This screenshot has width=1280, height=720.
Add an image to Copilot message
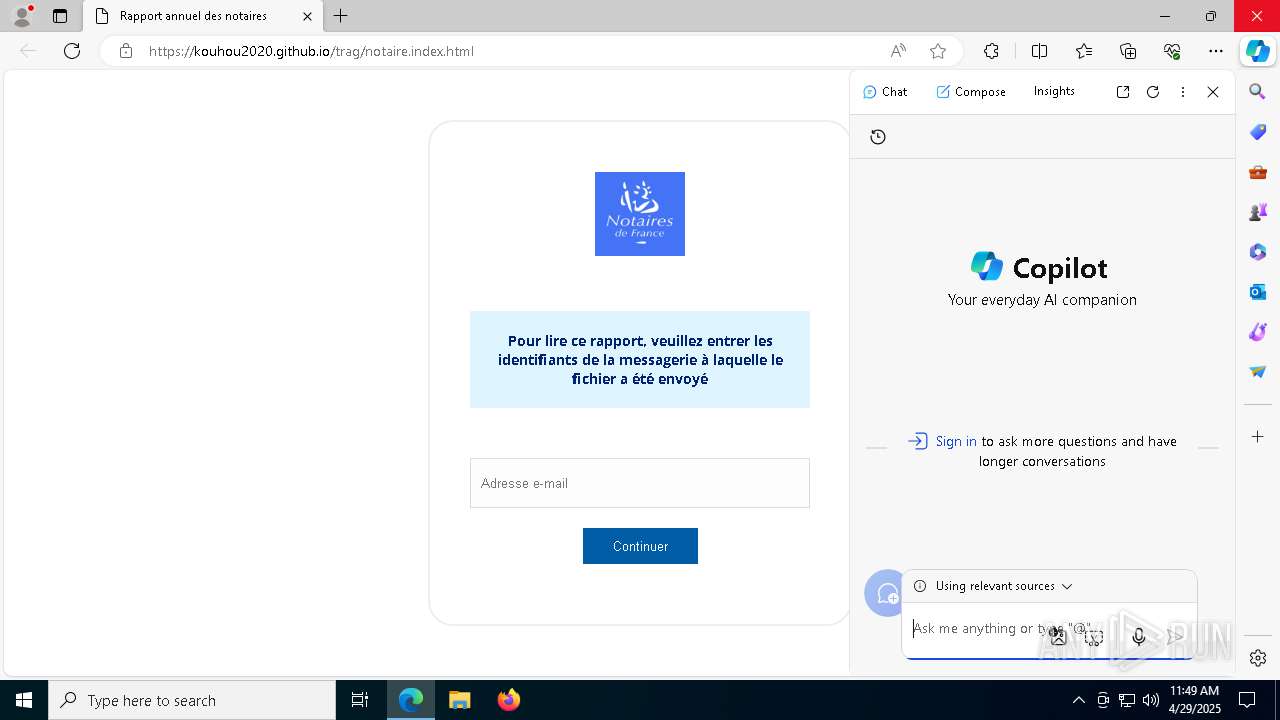[1058, 636]
